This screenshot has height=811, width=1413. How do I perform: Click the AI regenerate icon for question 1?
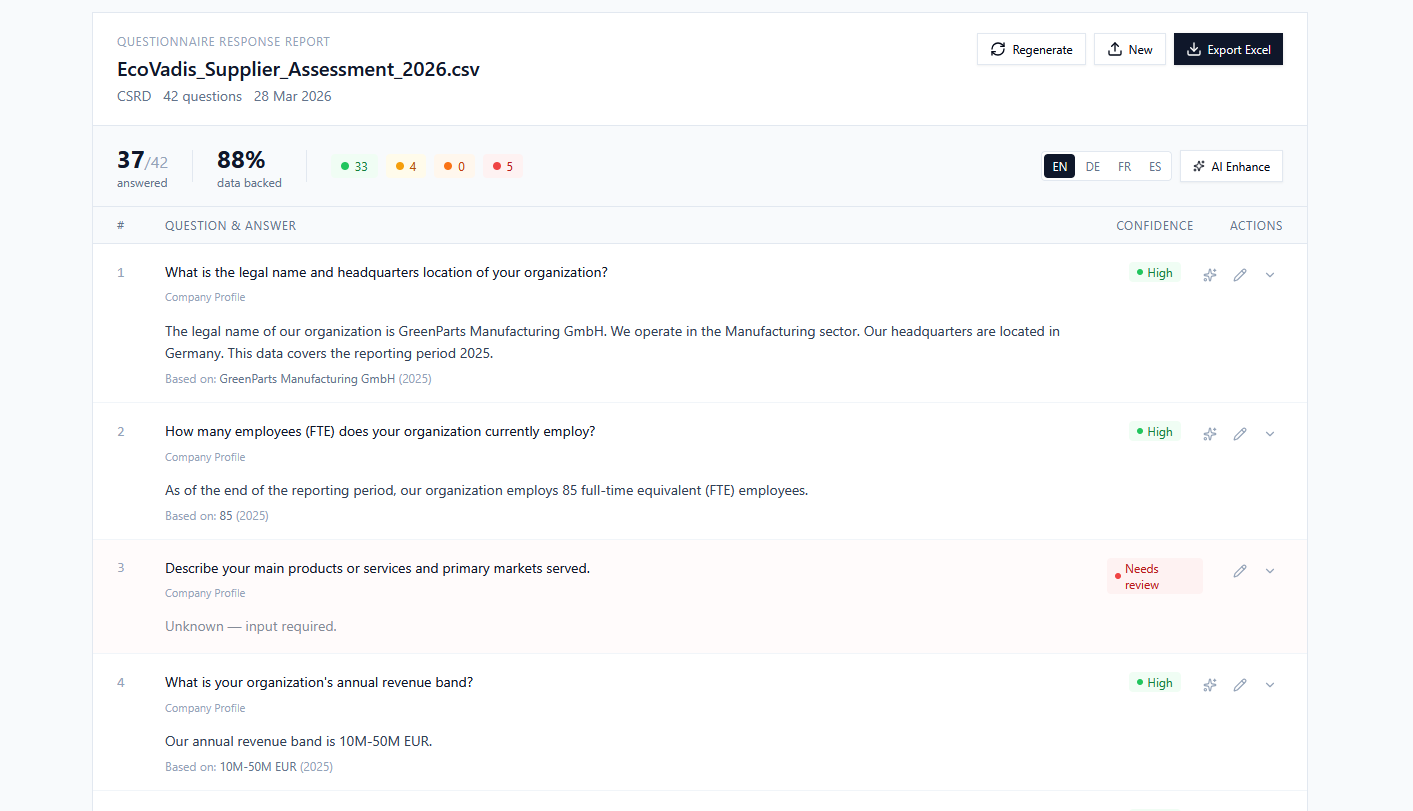tap(1209, 273)
